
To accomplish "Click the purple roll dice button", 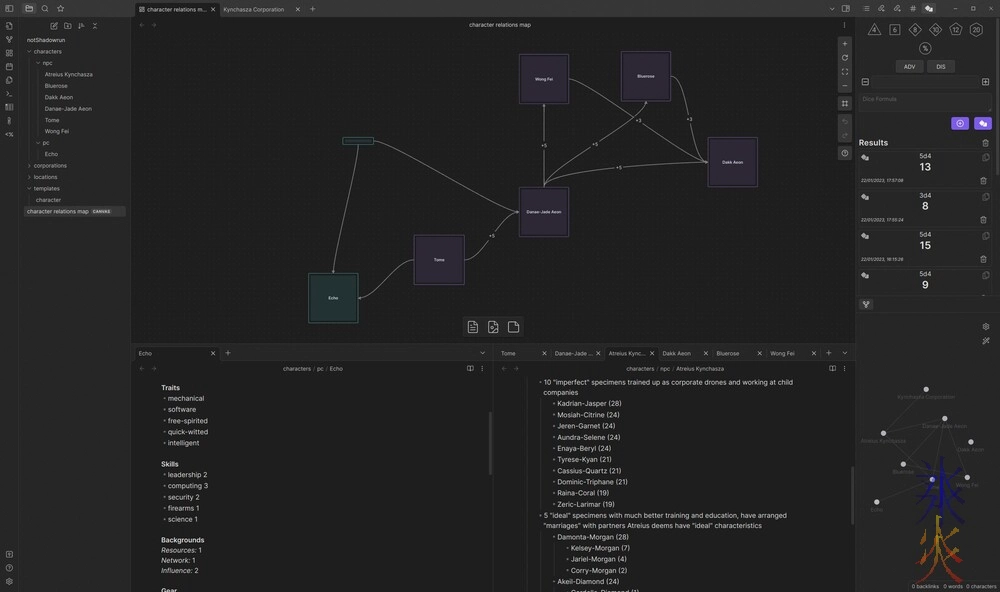I will point(983,123).
